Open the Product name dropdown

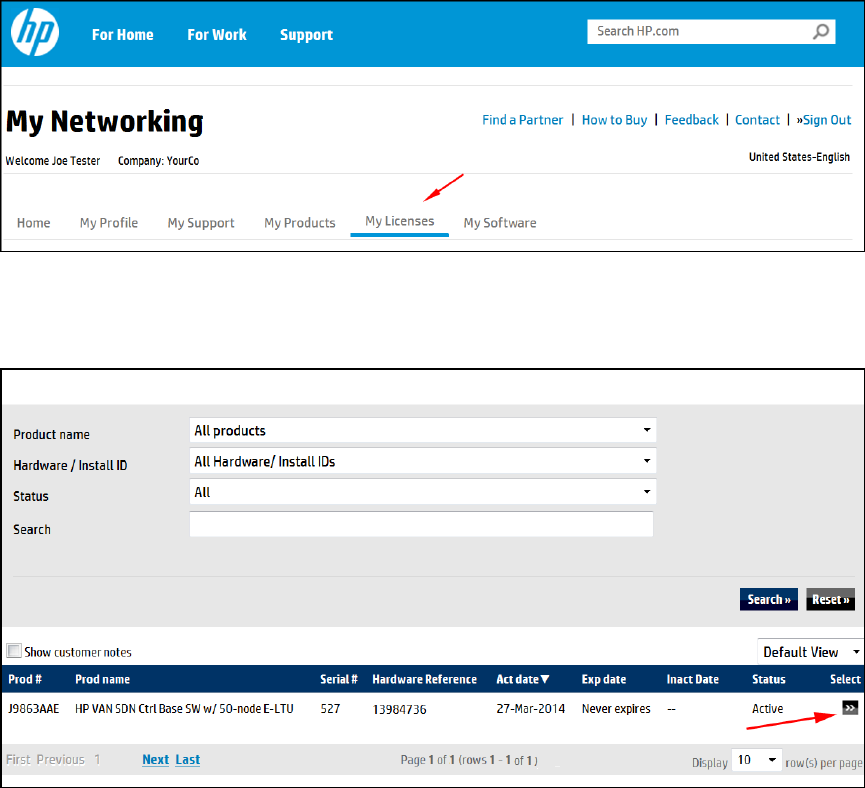pos(423,430)
